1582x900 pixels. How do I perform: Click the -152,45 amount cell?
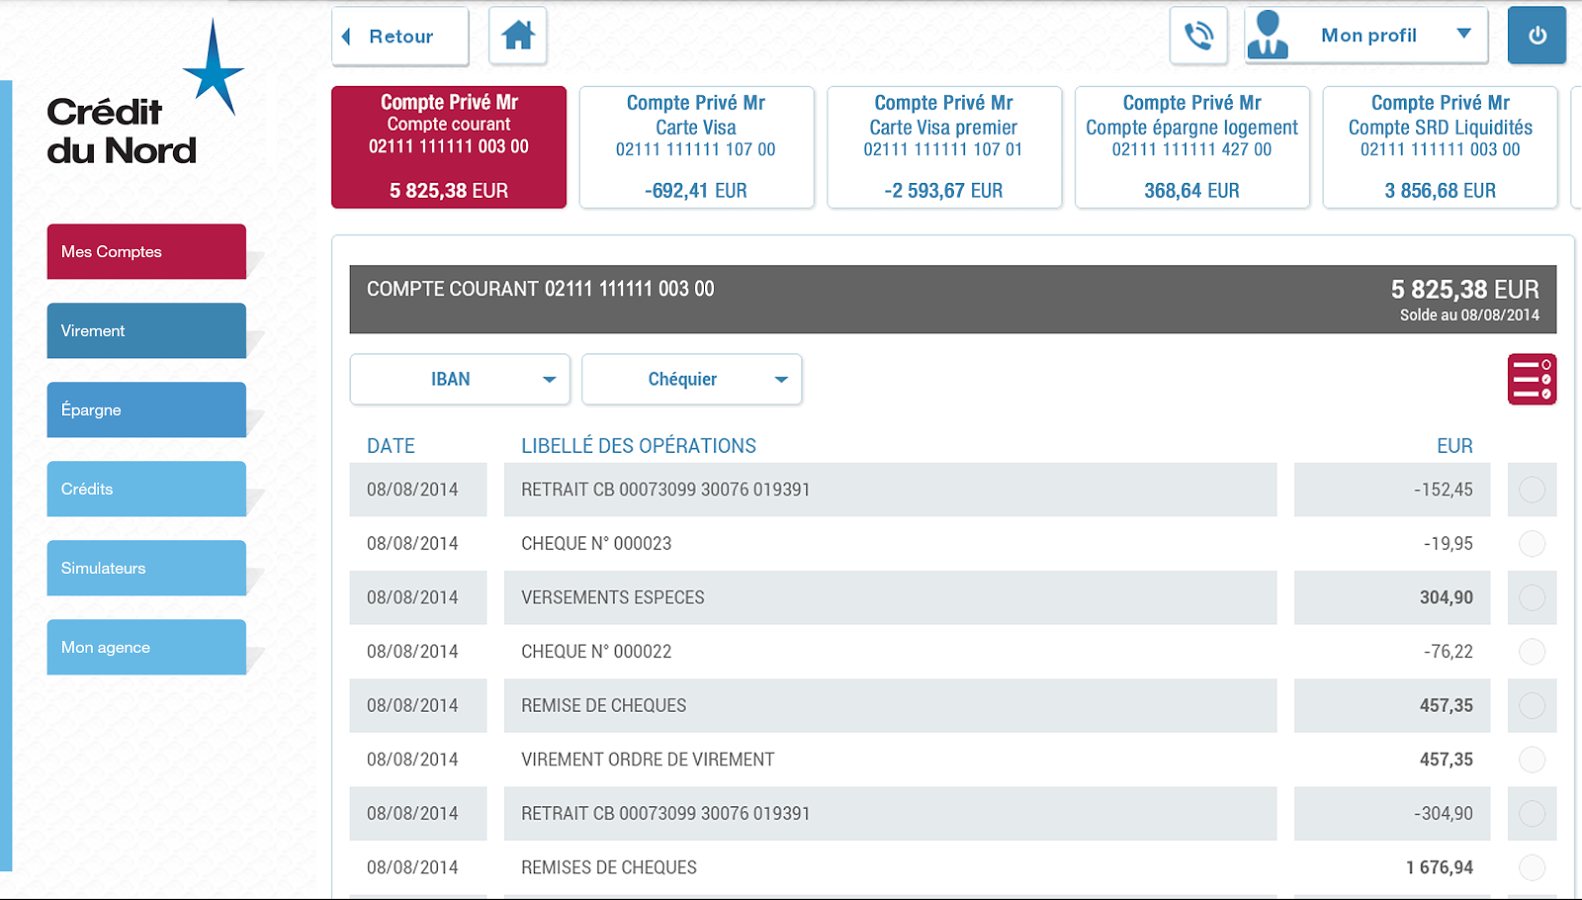pos(1392,490)
